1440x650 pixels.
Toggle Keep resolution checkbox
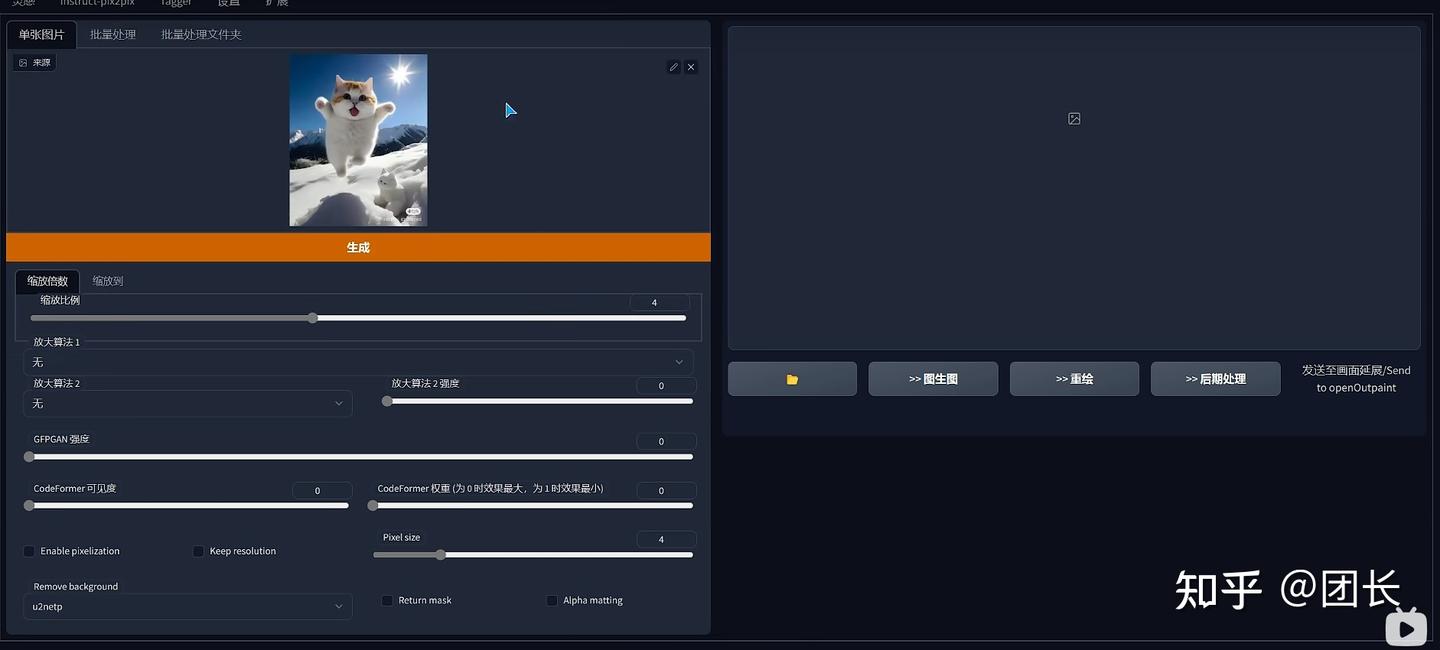point(198,551)
